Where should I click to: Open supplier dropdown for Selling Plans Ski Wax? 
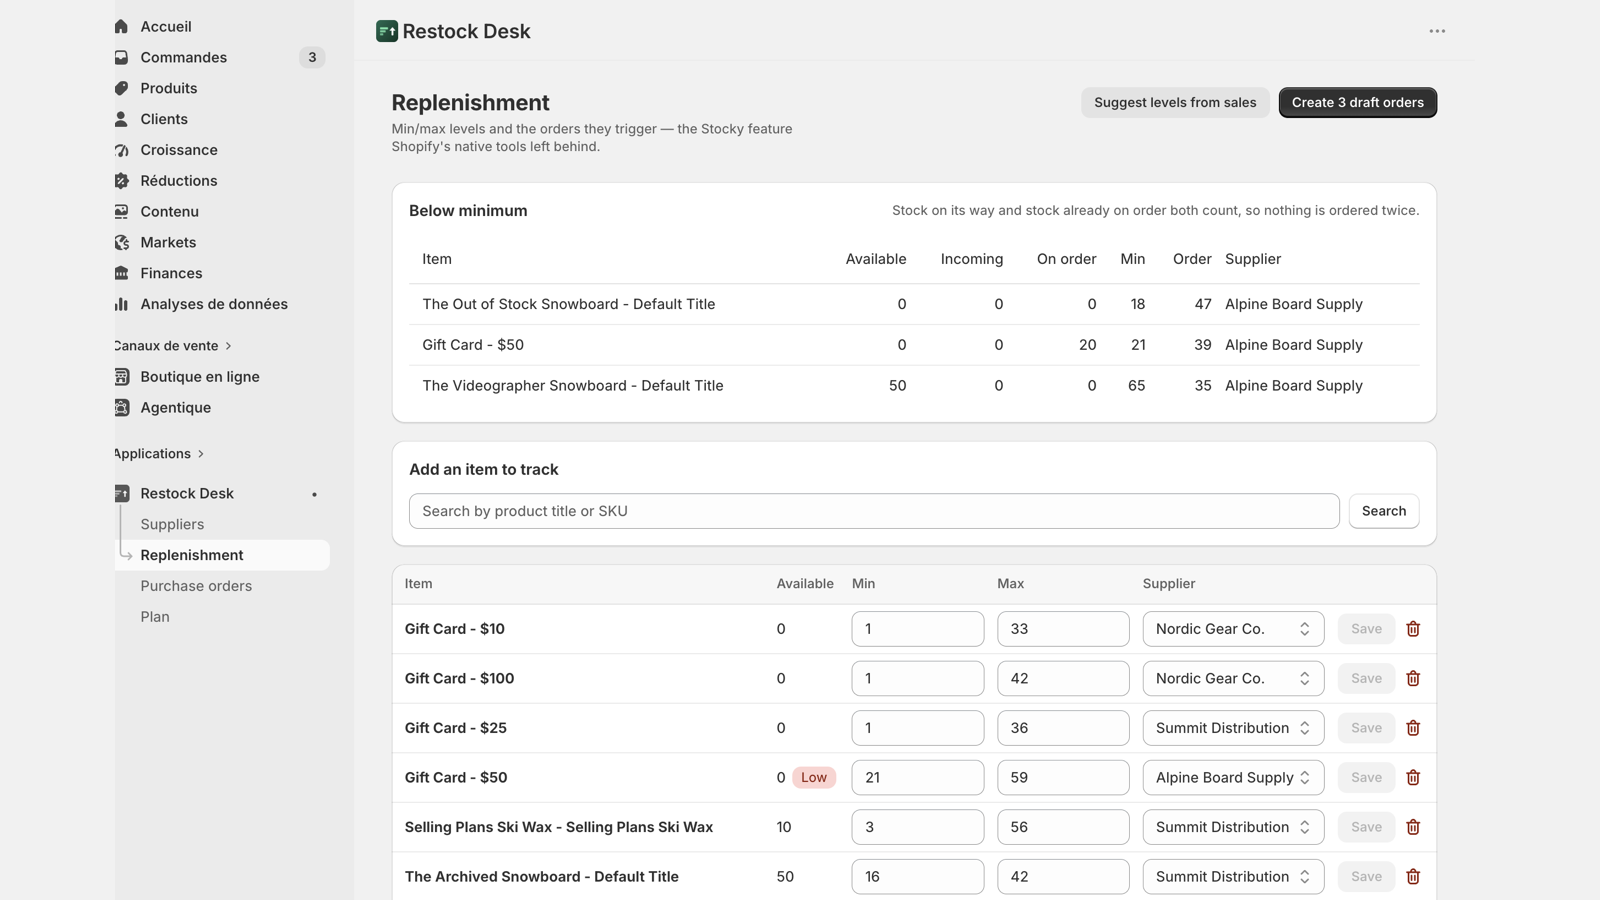point(1233,827)
